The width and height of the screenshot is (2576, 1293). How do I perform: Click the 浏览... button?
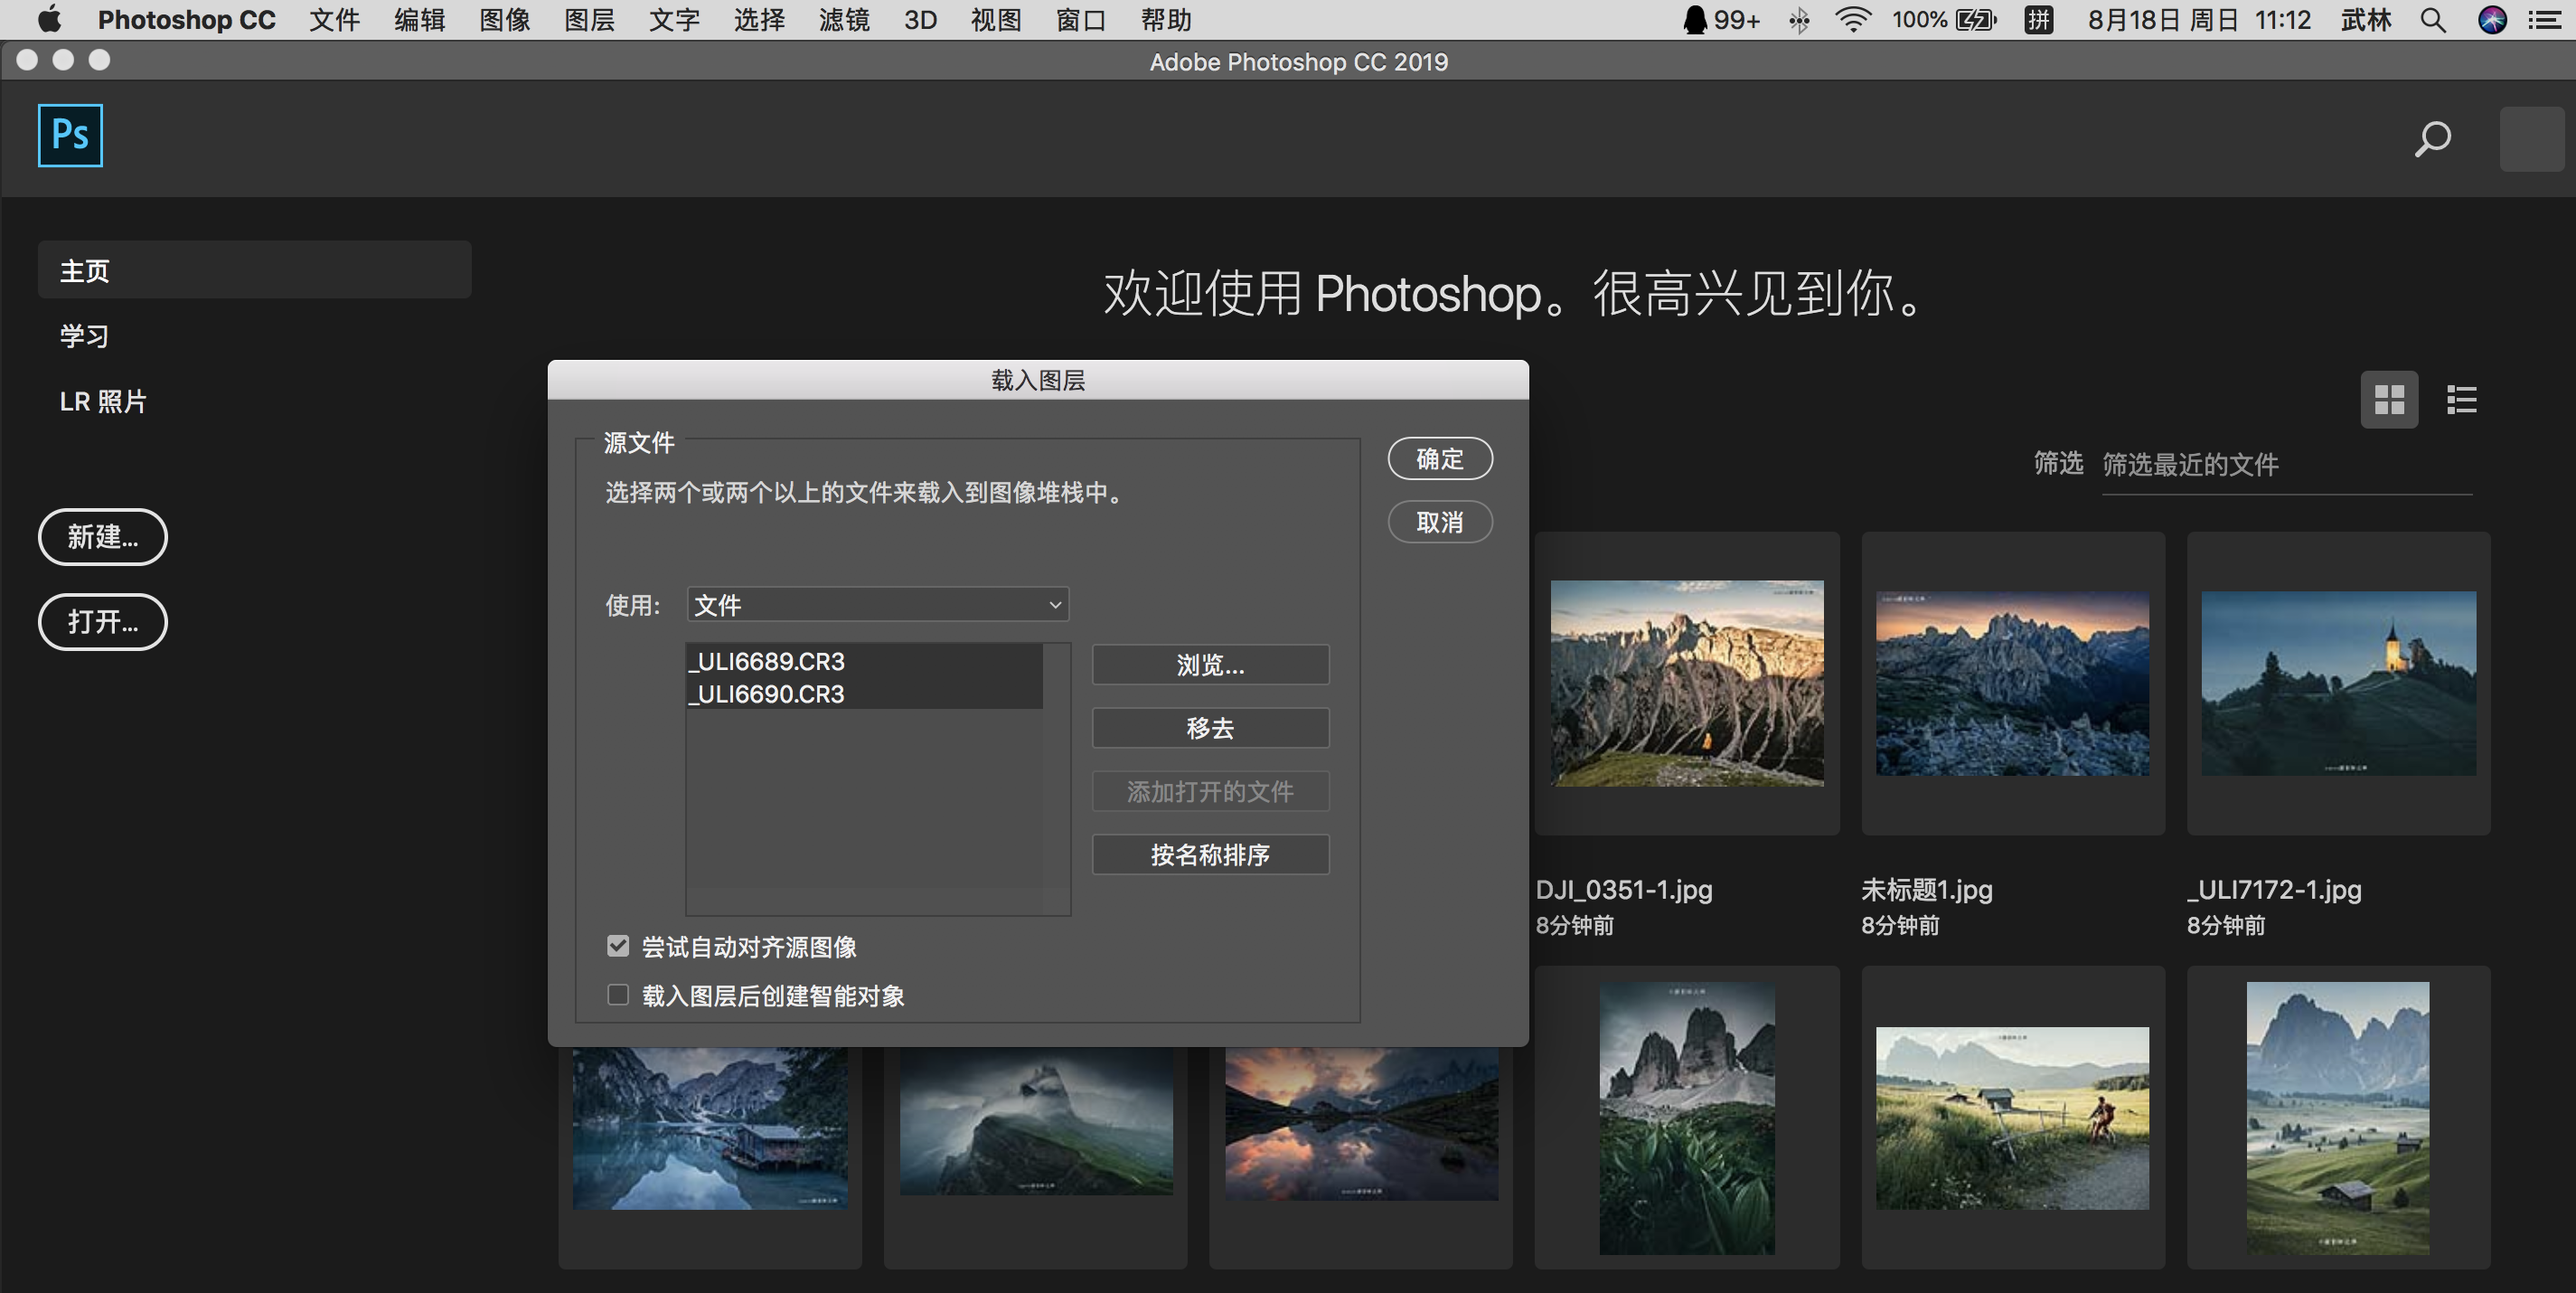pyautogui.click(x=1210, y=665)
